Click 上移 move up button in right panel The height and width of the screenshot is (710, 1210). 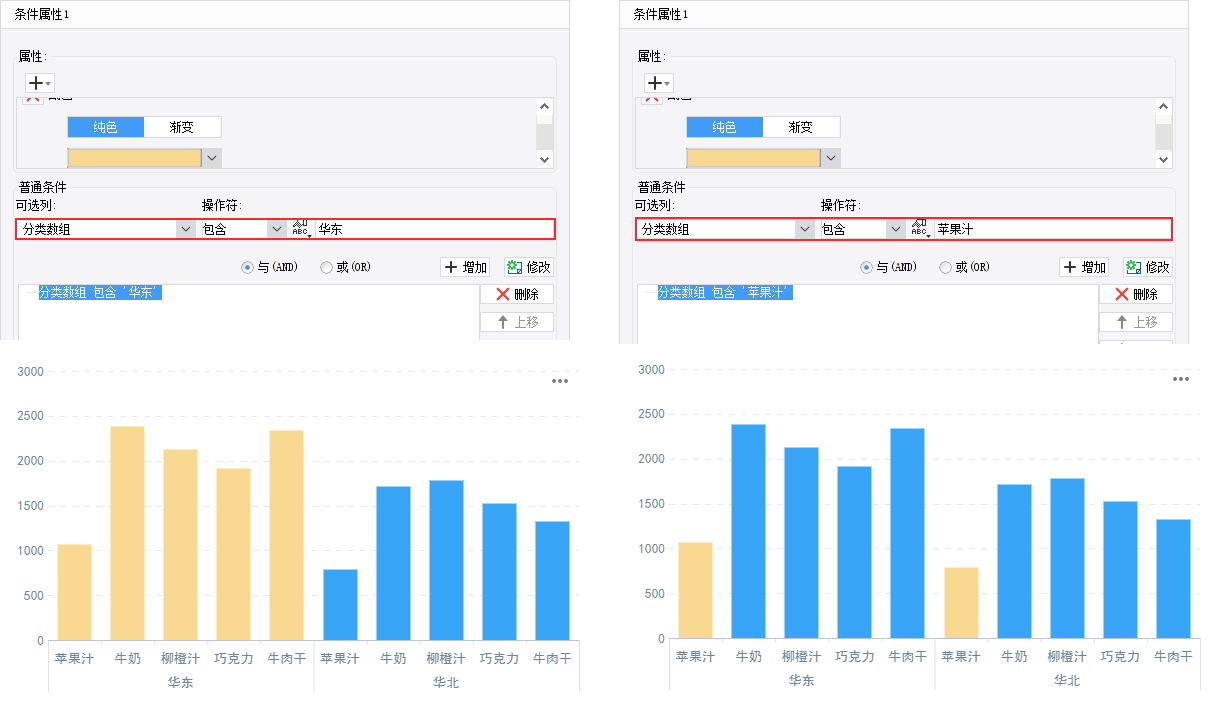1136,322
